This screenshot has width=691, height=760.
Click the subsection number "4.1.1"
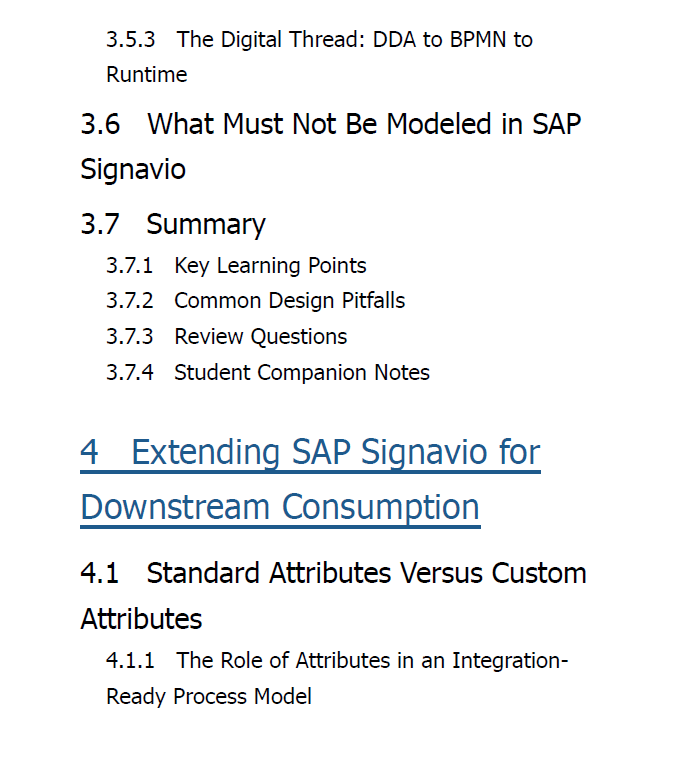(130, 661)
